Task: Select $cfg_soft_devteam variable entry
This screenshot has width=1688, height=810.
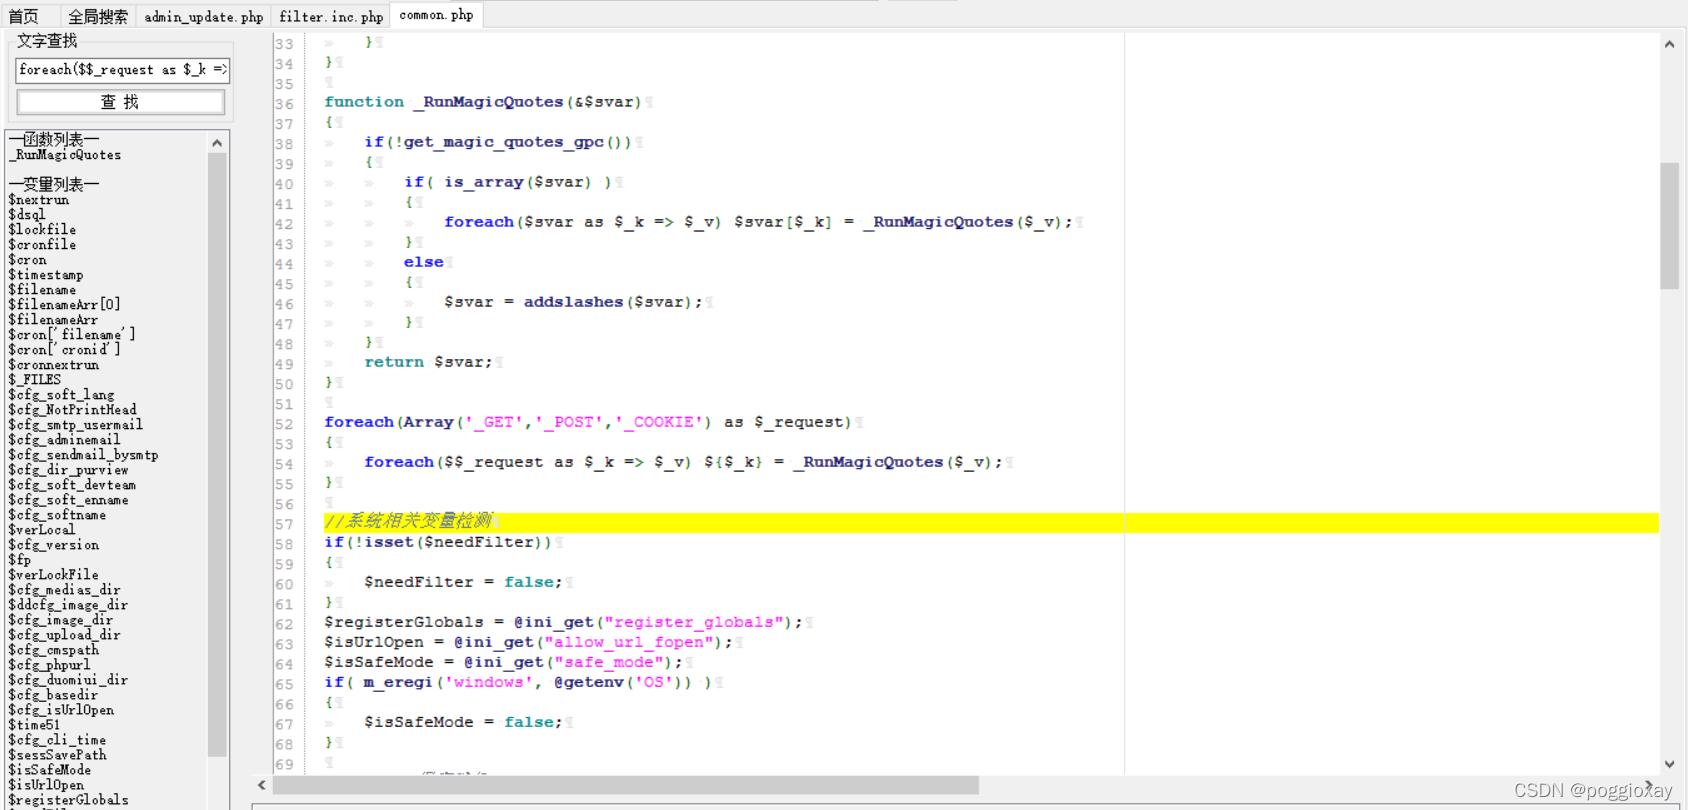Action: click(72, 485)
